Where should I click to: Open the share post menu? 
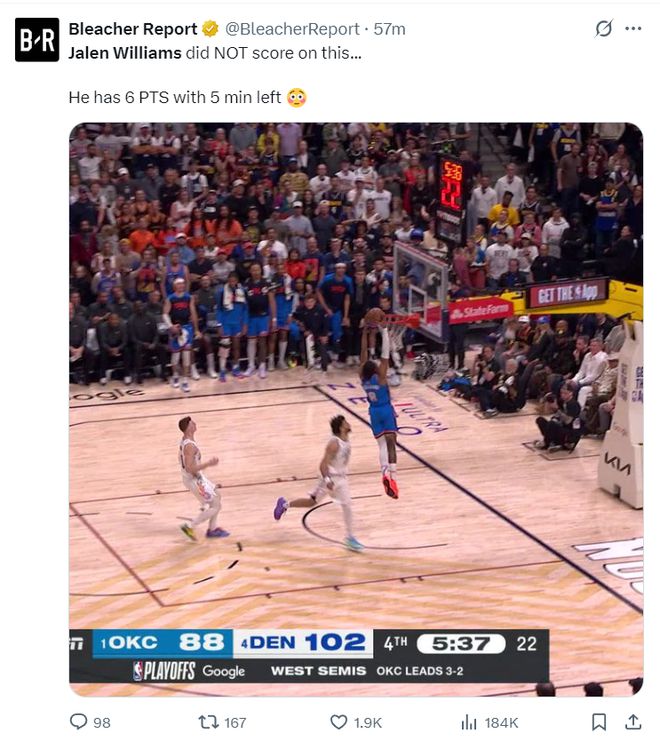pyautogui.click(x=633, y=722)
